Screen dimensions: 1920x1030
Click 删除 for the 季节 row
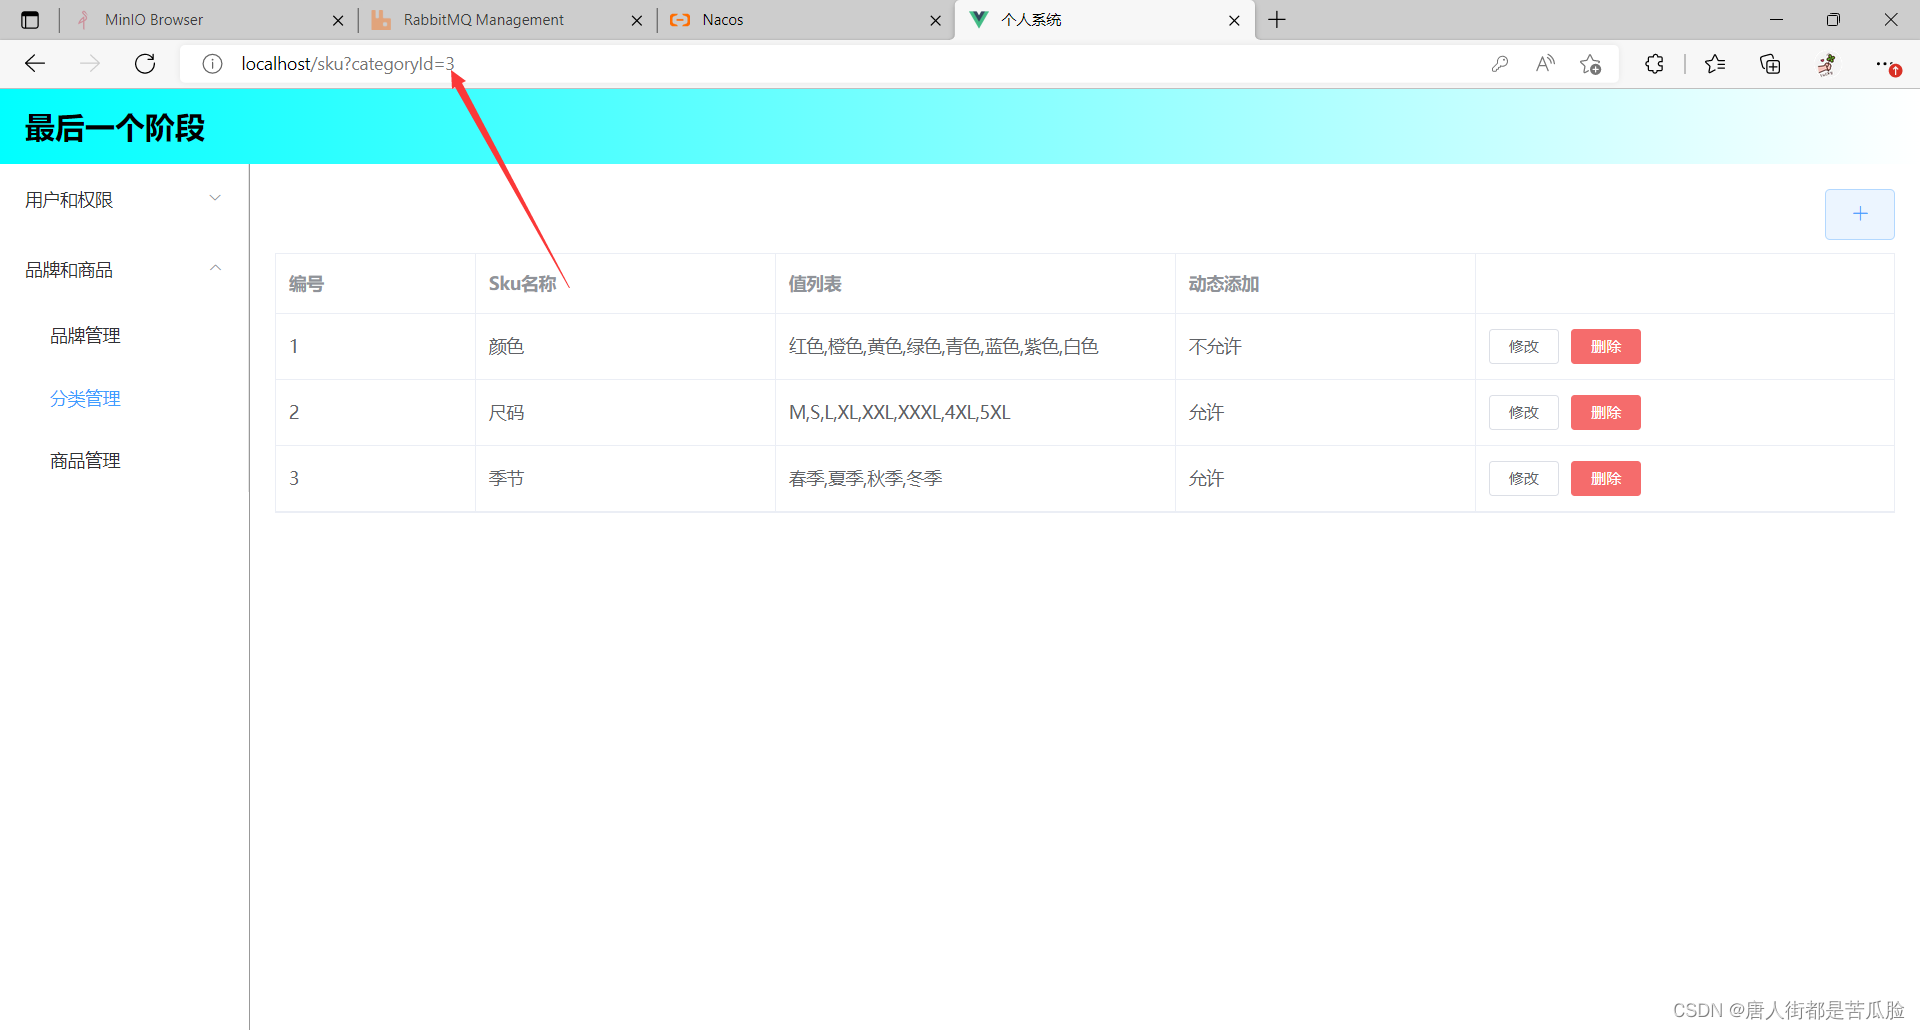[x=1605, y=479]
